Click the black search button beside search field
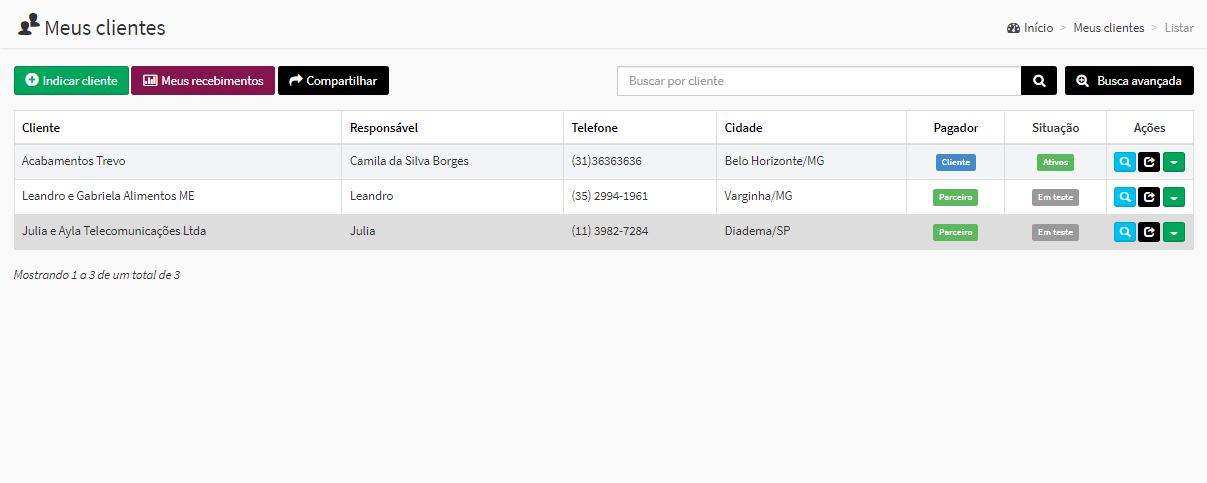The height and width of the screenshot is (483, 1207). pos(1039,81)
